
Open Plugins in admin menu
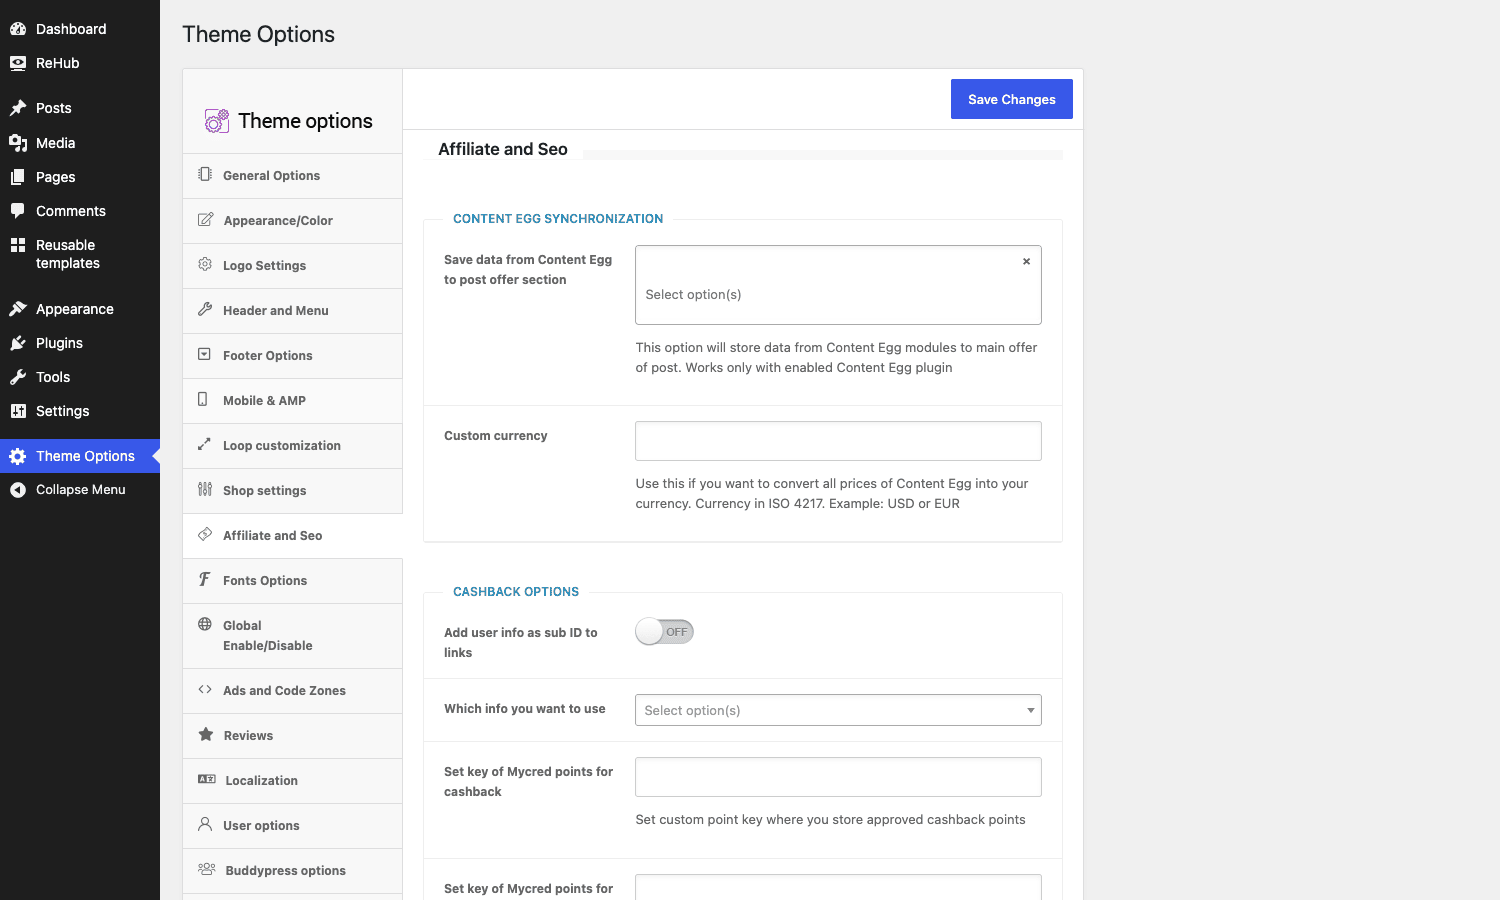[x=80, y=343]
